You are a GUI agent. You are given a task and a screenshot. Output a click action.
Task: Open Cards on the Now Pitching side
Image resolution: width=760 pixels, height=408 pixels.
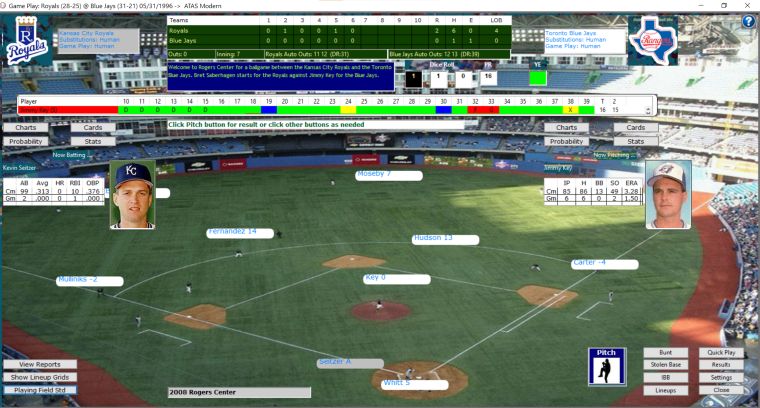[x=635, y=127]
